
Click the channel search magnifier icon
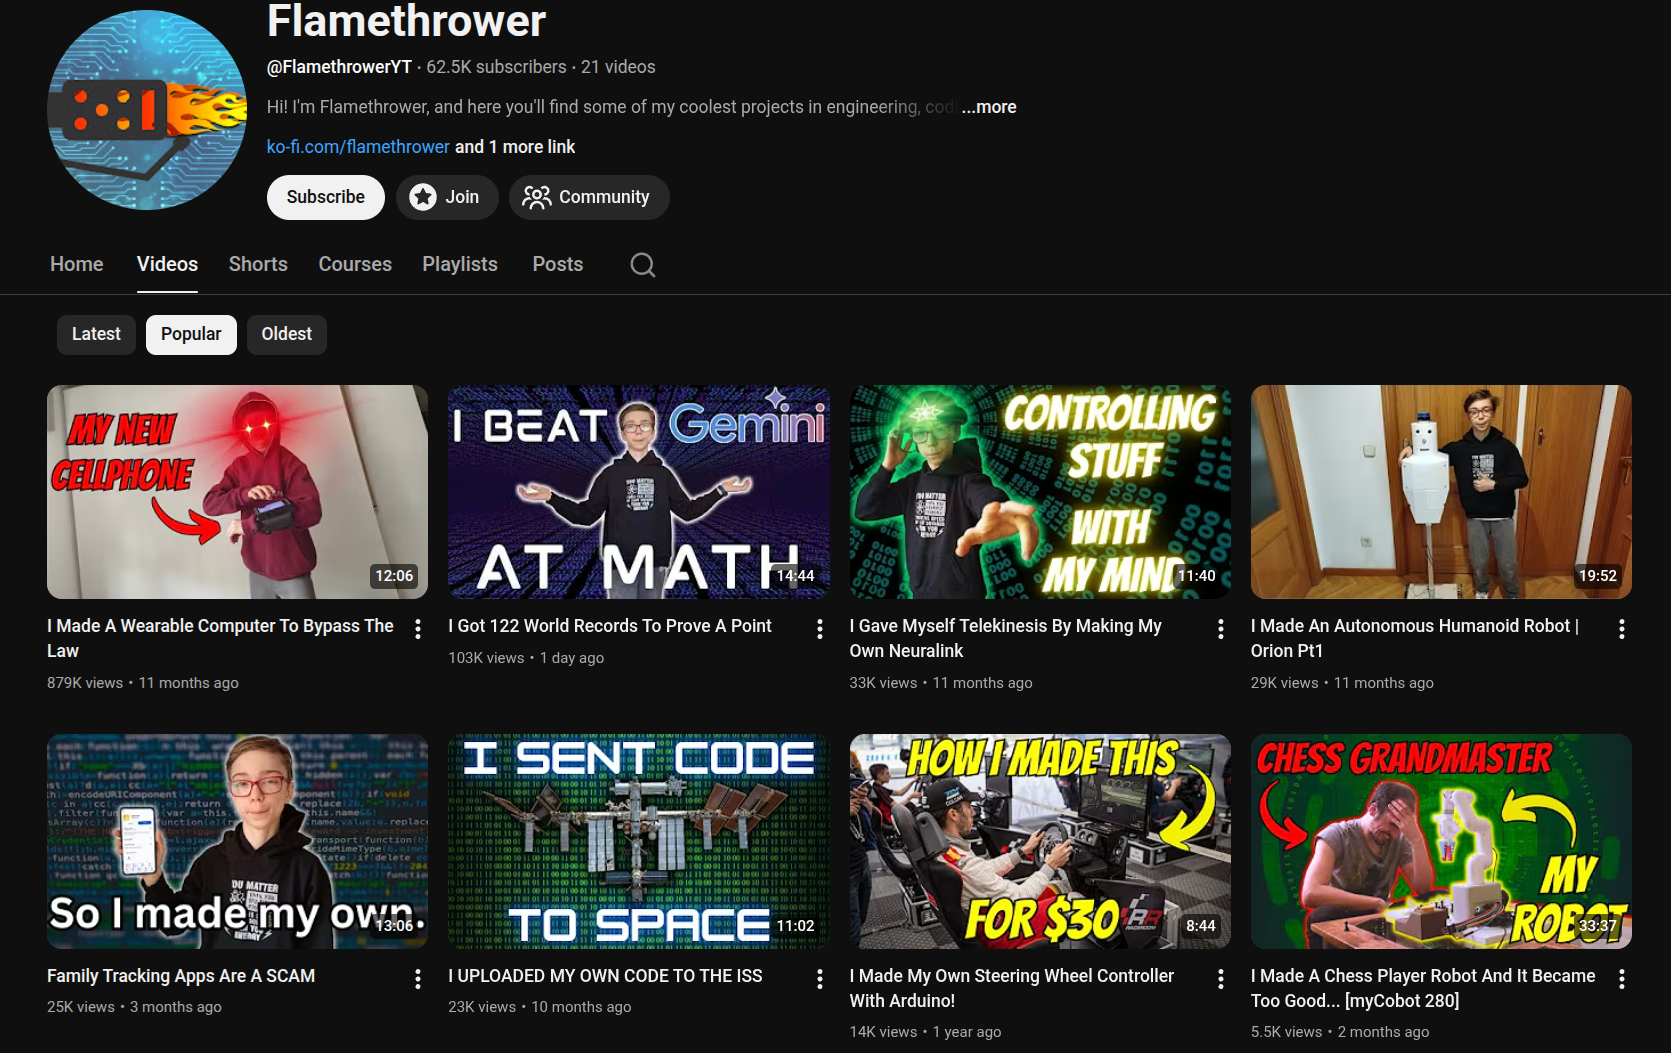[643, 265]
